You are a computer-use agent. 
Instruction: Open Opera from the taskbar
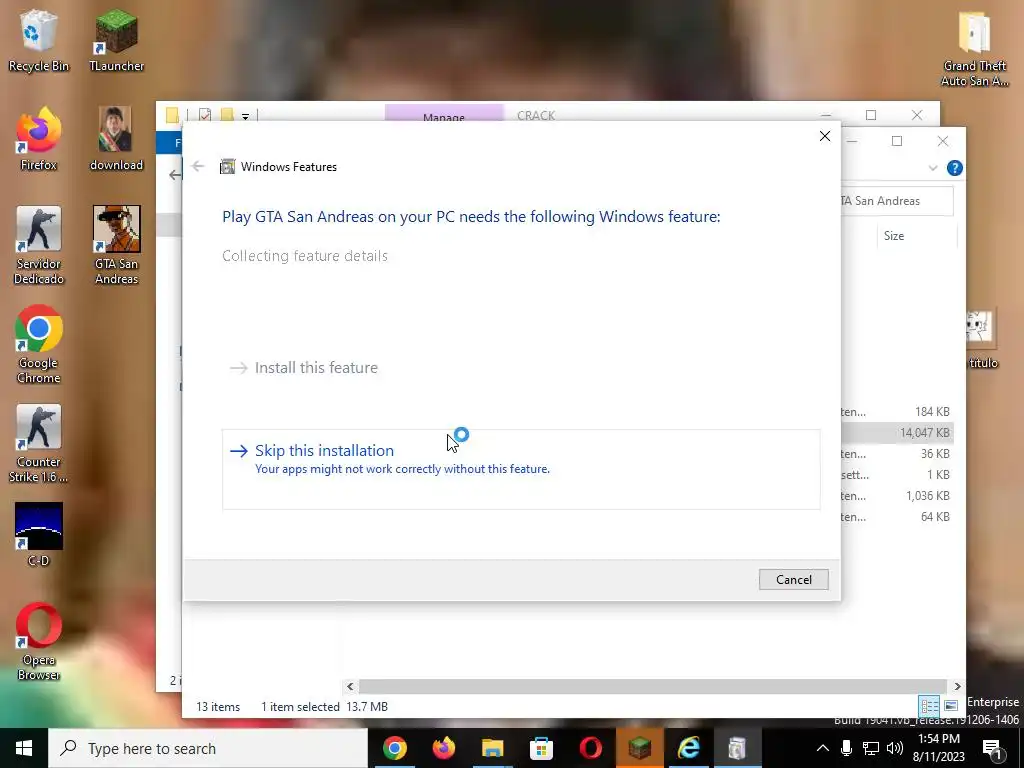590,748
